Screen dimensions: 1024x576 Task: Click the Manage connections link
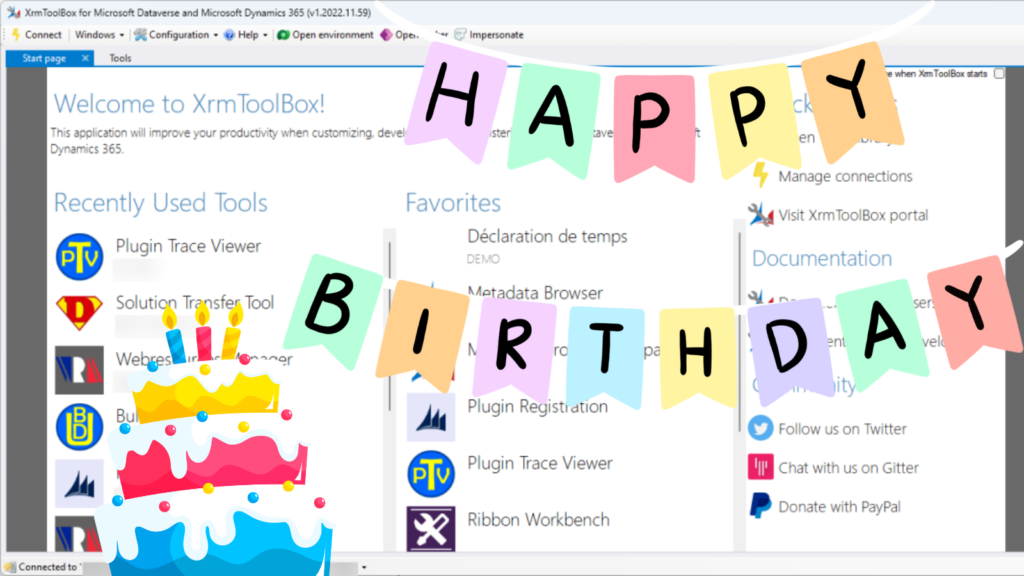tap(845, 176)
